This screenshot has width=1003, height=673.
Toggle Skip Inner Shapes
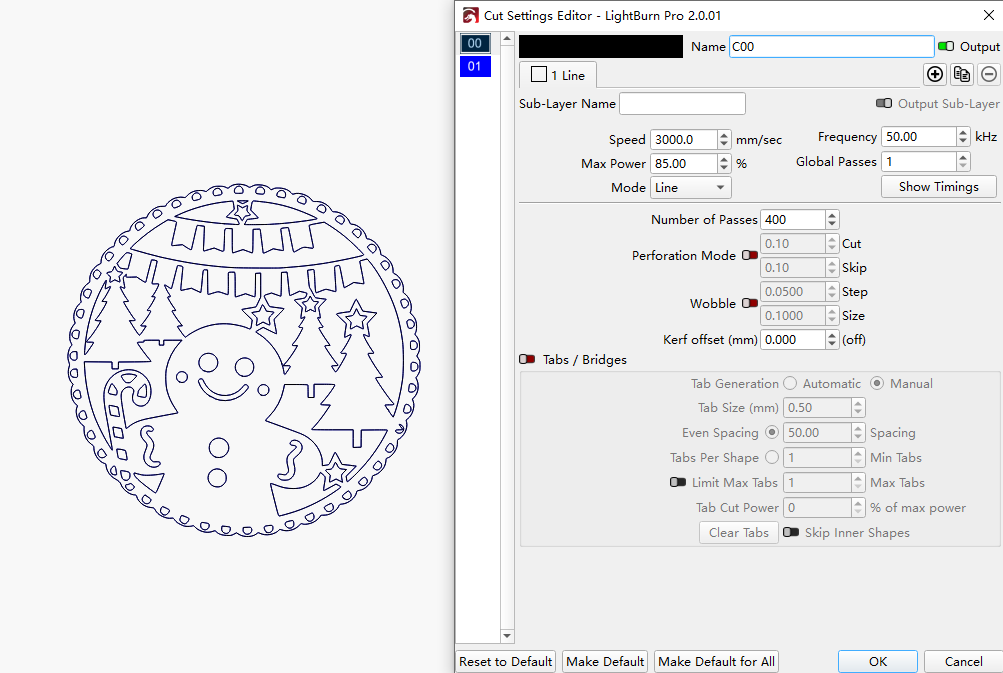(x=791, y=532)
